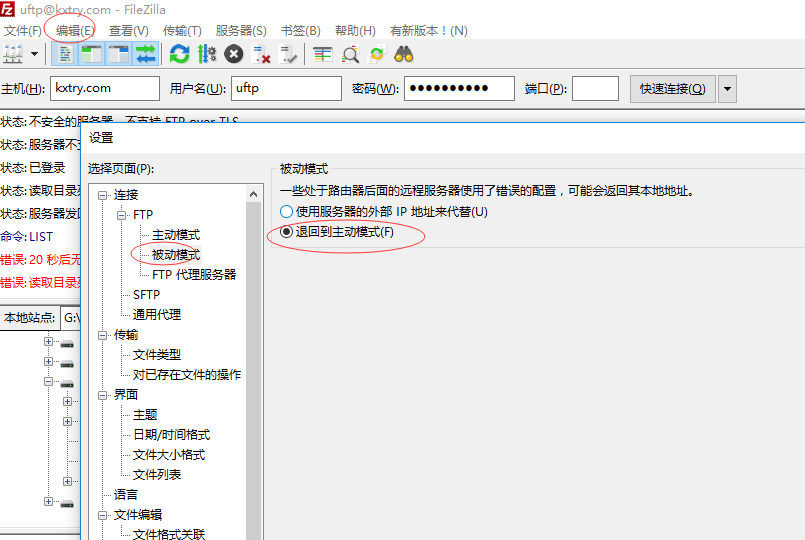Select SFTP settings page
The image size is (805, 540).
click(146, 295)
